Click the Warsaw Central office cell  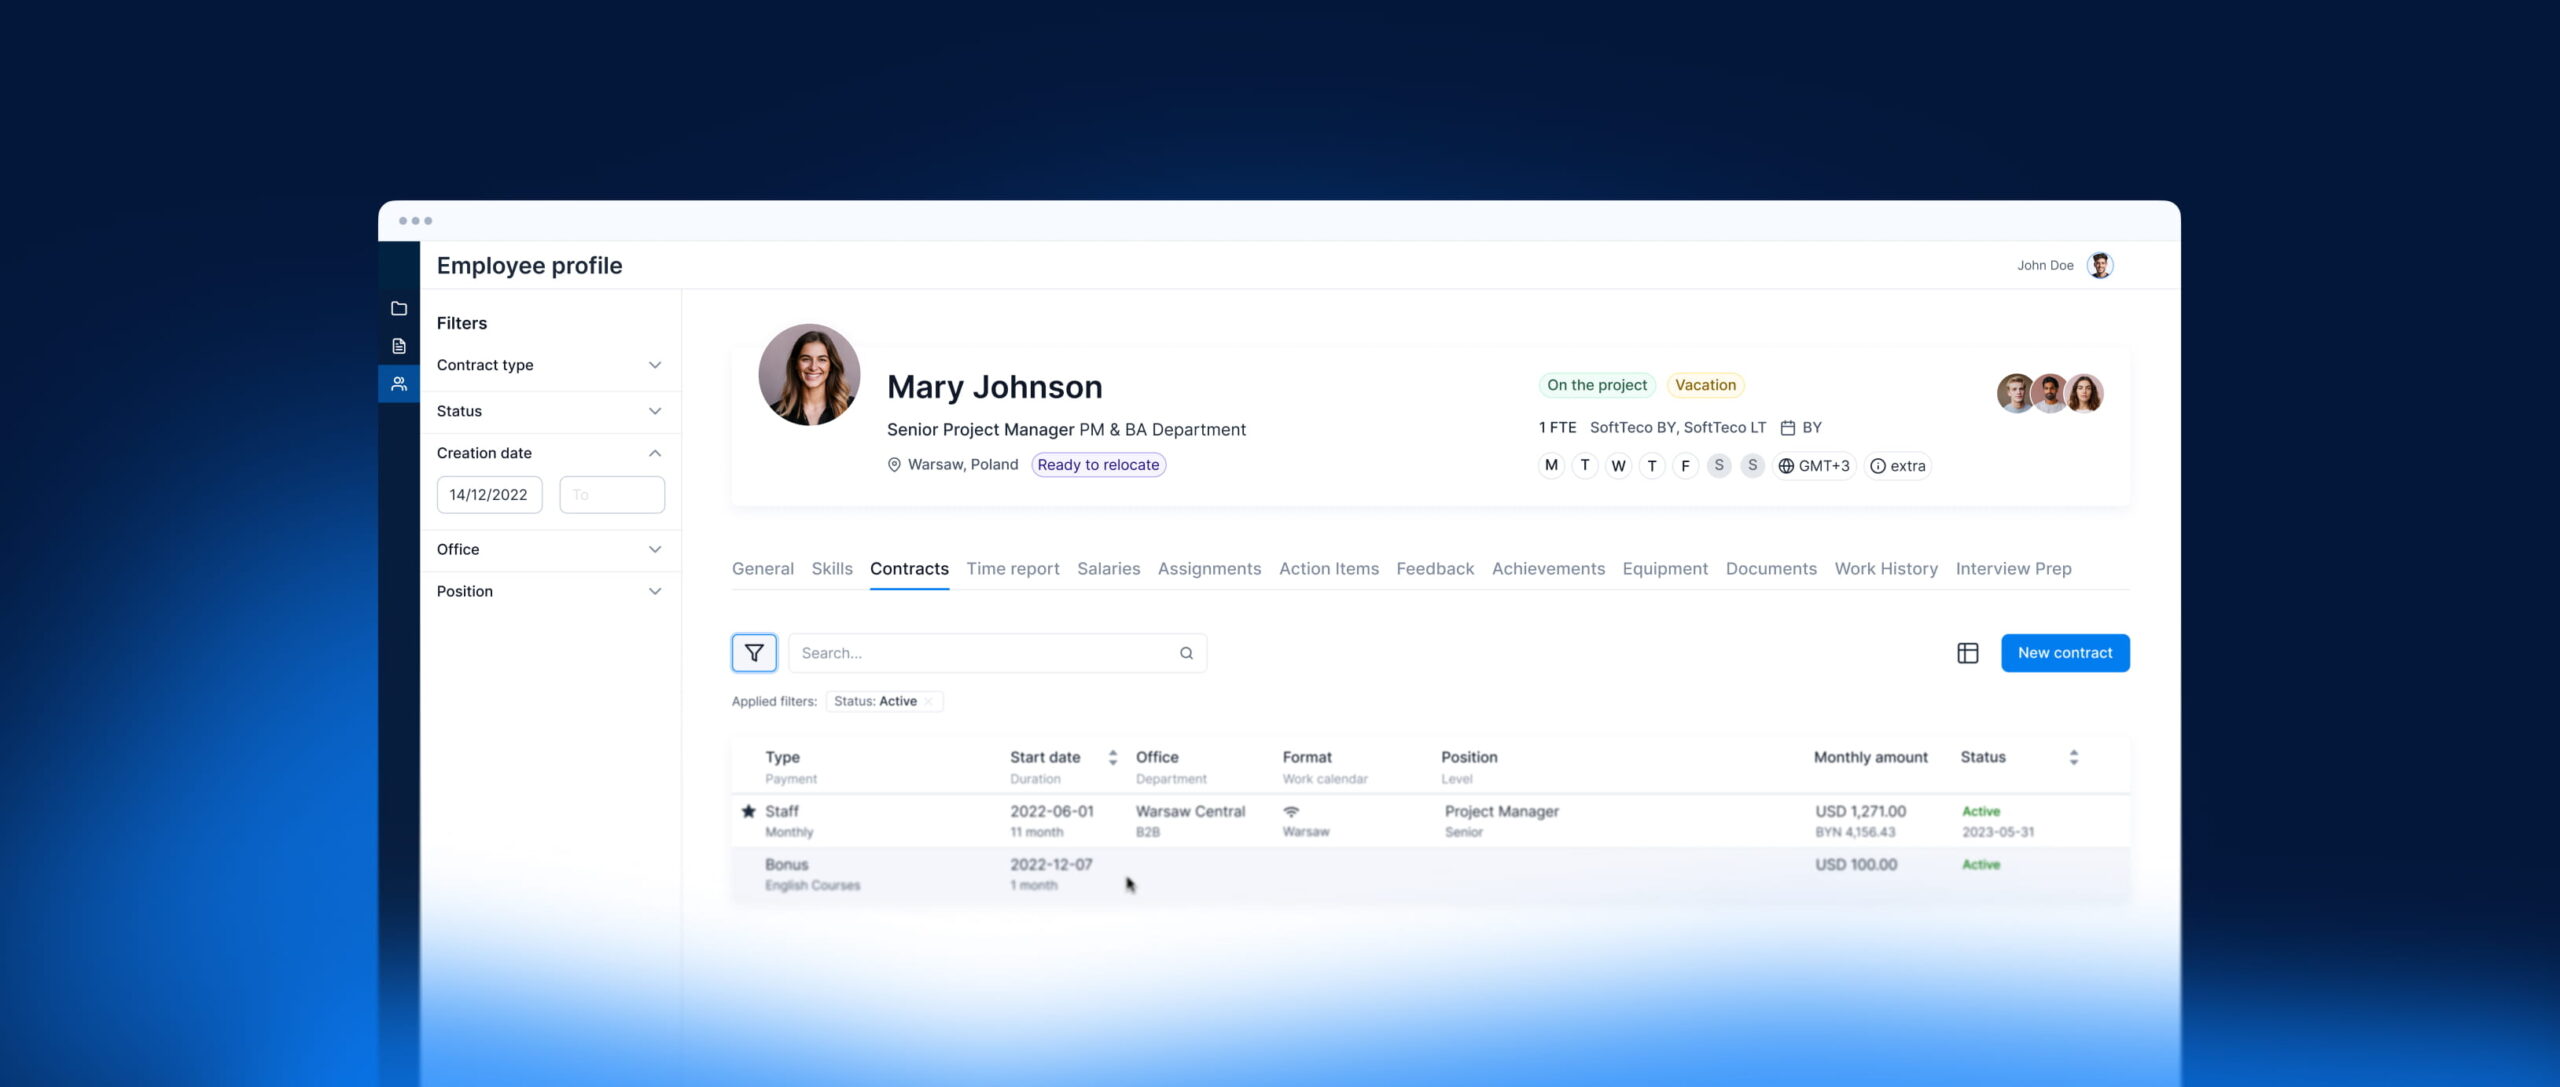[1190, 811]
